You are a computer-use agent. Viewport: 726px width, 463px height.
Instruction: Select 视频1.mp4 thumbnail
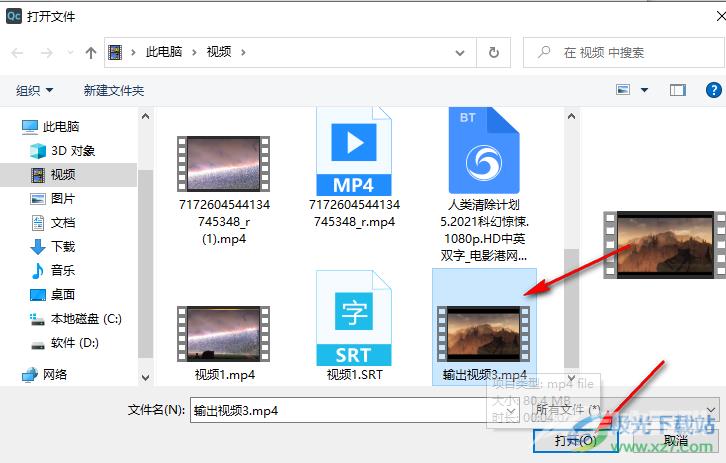coord(224,334)
